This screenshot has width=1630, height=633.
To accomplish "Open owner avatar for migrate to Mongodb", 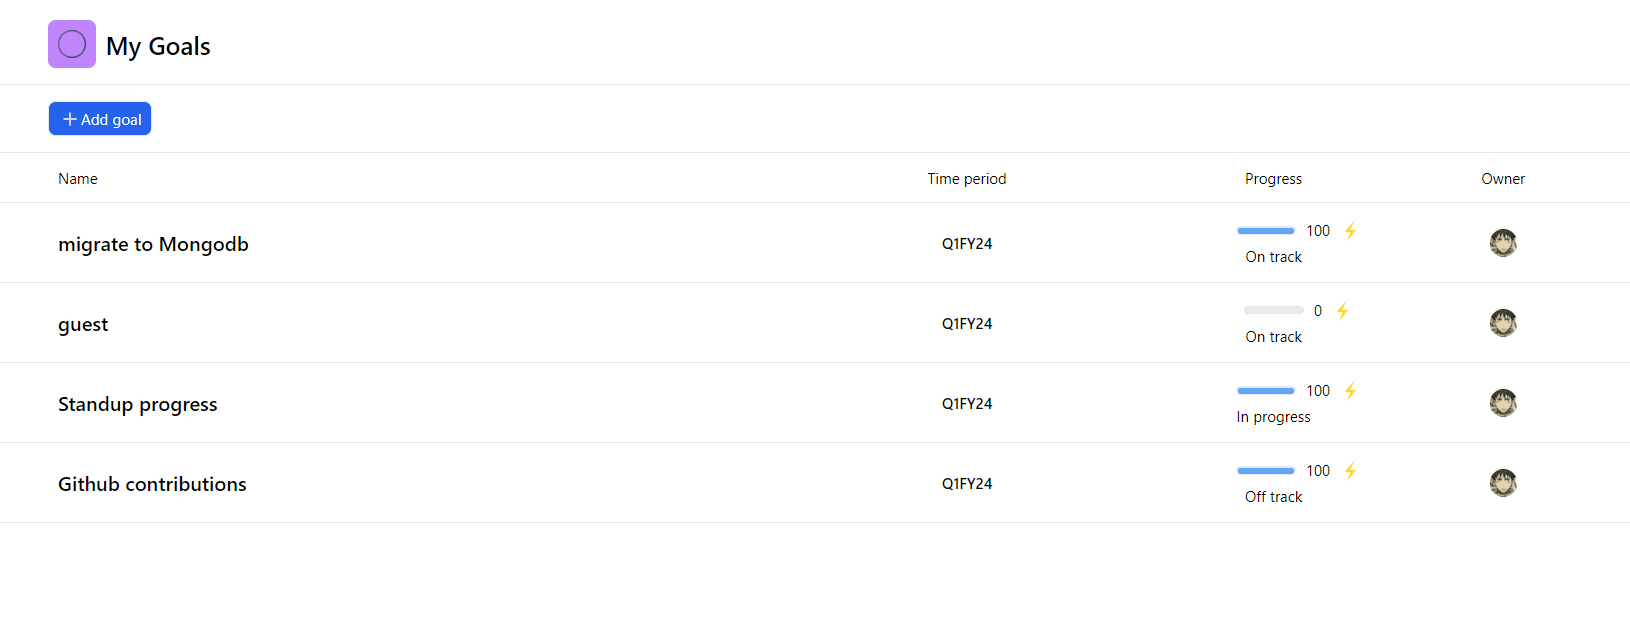I will (x=1503, y=243).
